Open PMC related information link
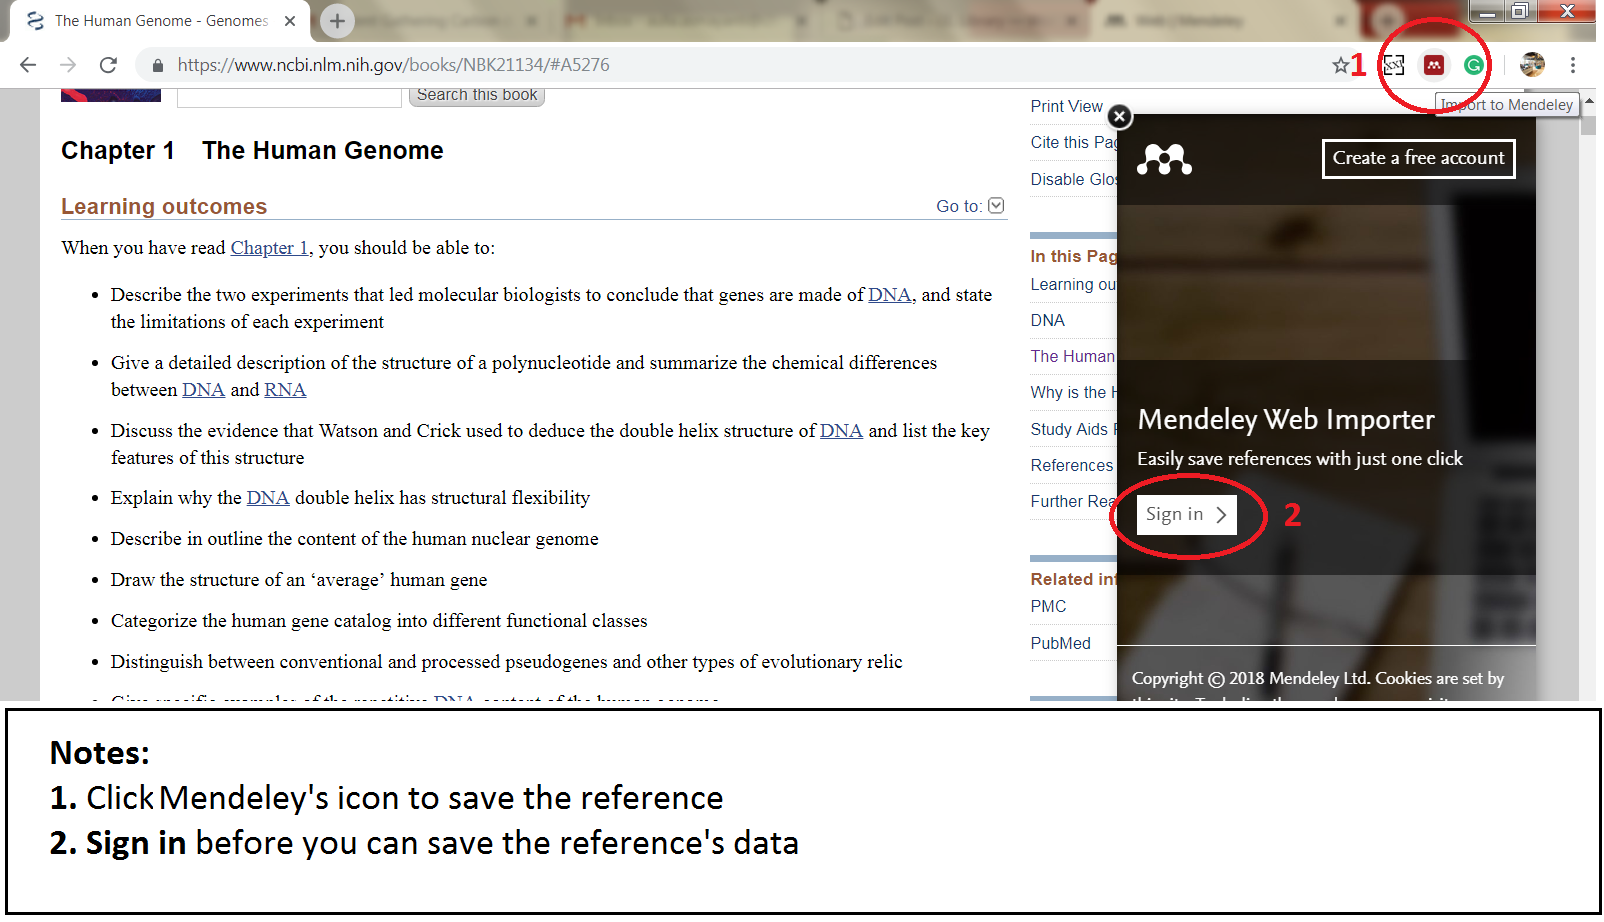The width and height of the screenshot is (1604, 922). coord(1048,606)
